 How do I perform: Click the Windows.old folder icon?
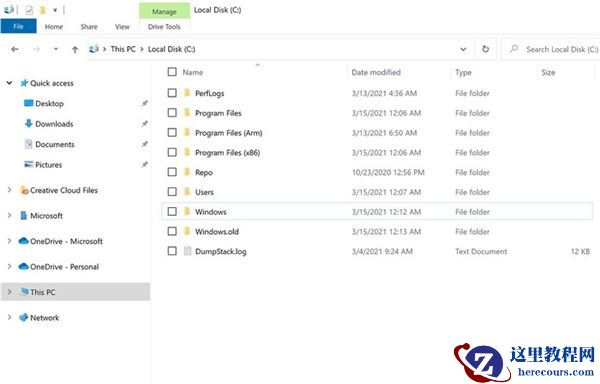[x=187, y=231]
